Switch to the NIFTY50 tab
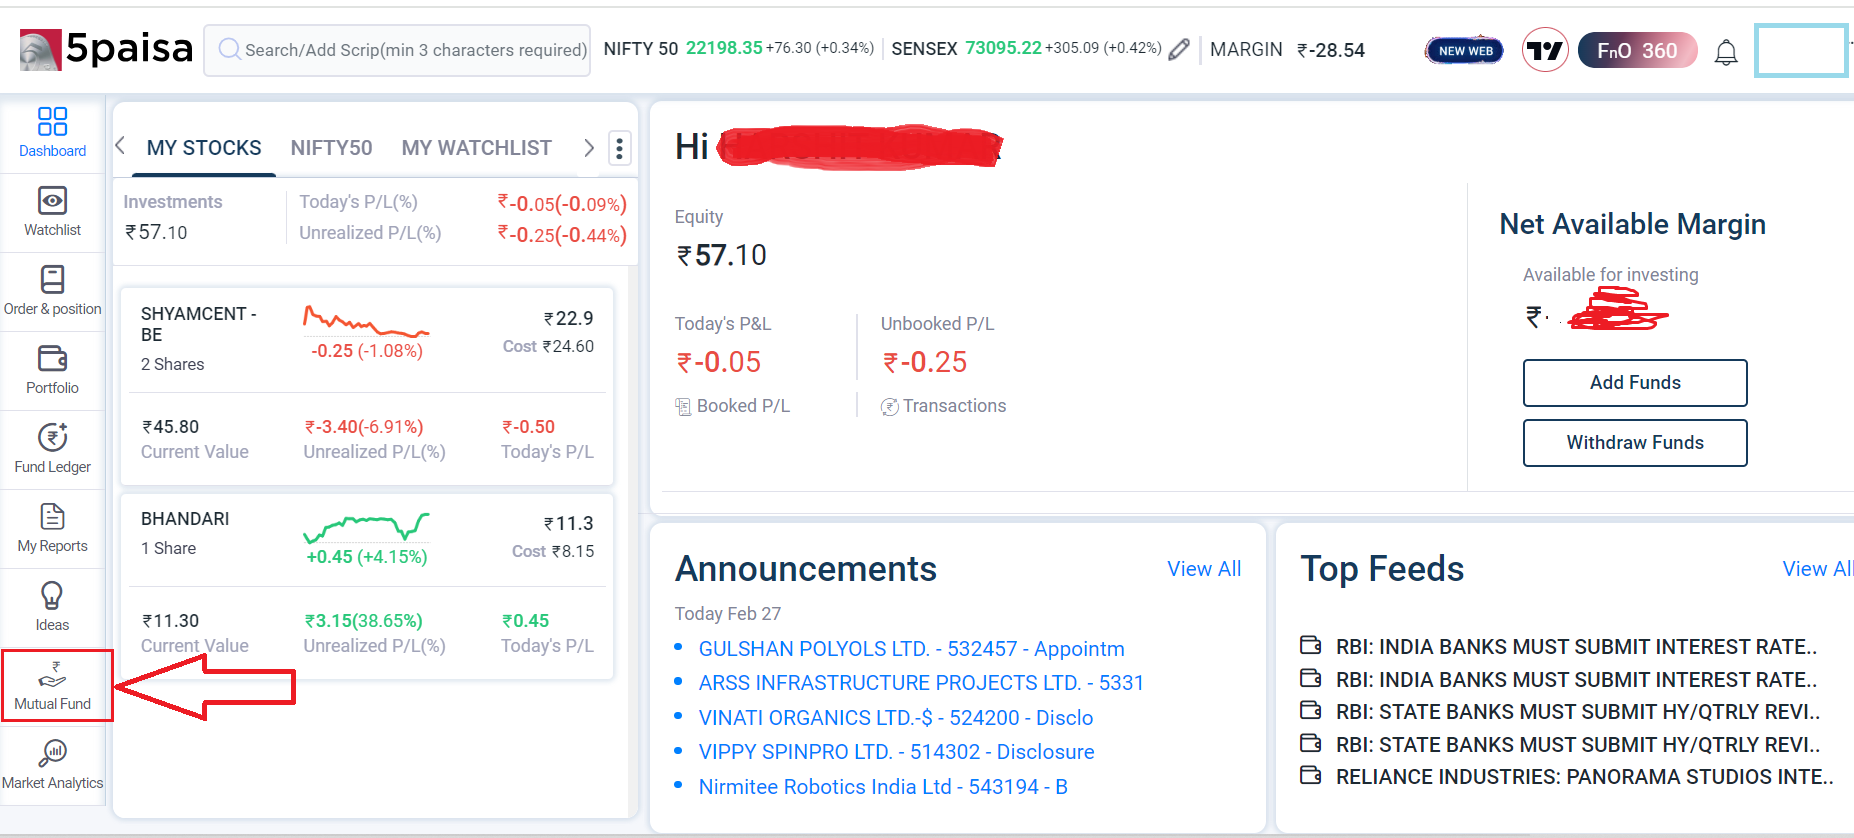The height and width of the screenshot is (838, 1854). [331, 148]
